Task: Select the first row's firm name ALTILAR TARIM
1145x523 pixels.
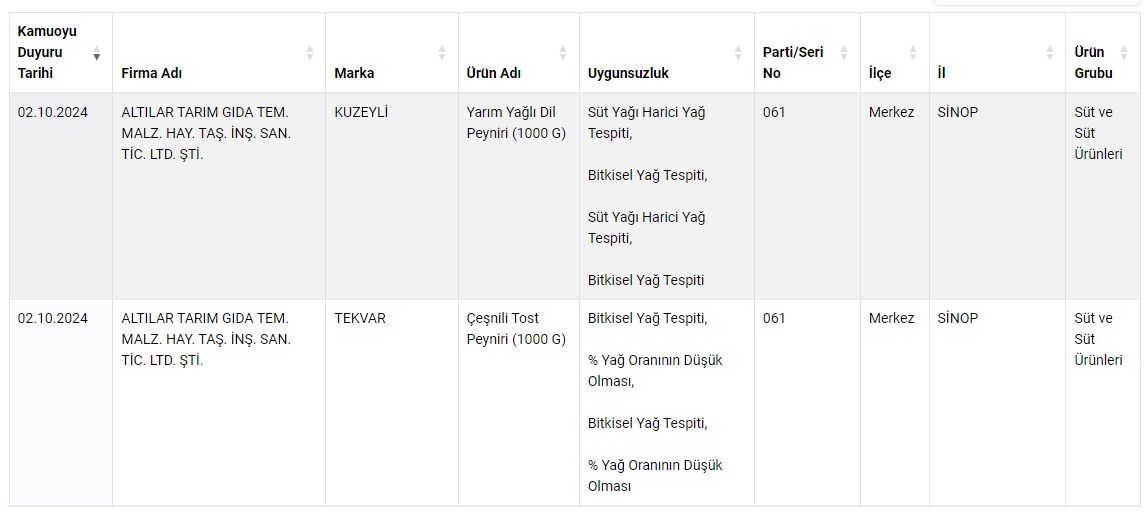Action: point(205,134)
